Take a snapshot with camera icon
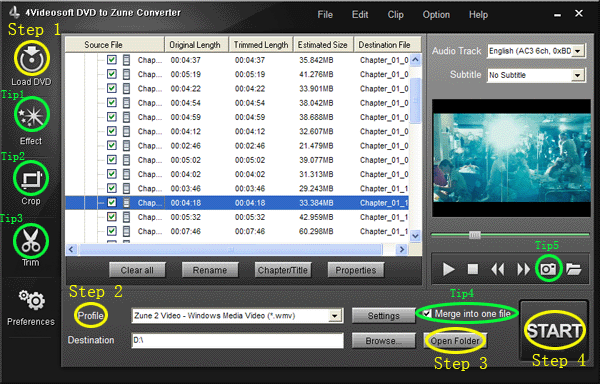 click(x=548, y=269)
